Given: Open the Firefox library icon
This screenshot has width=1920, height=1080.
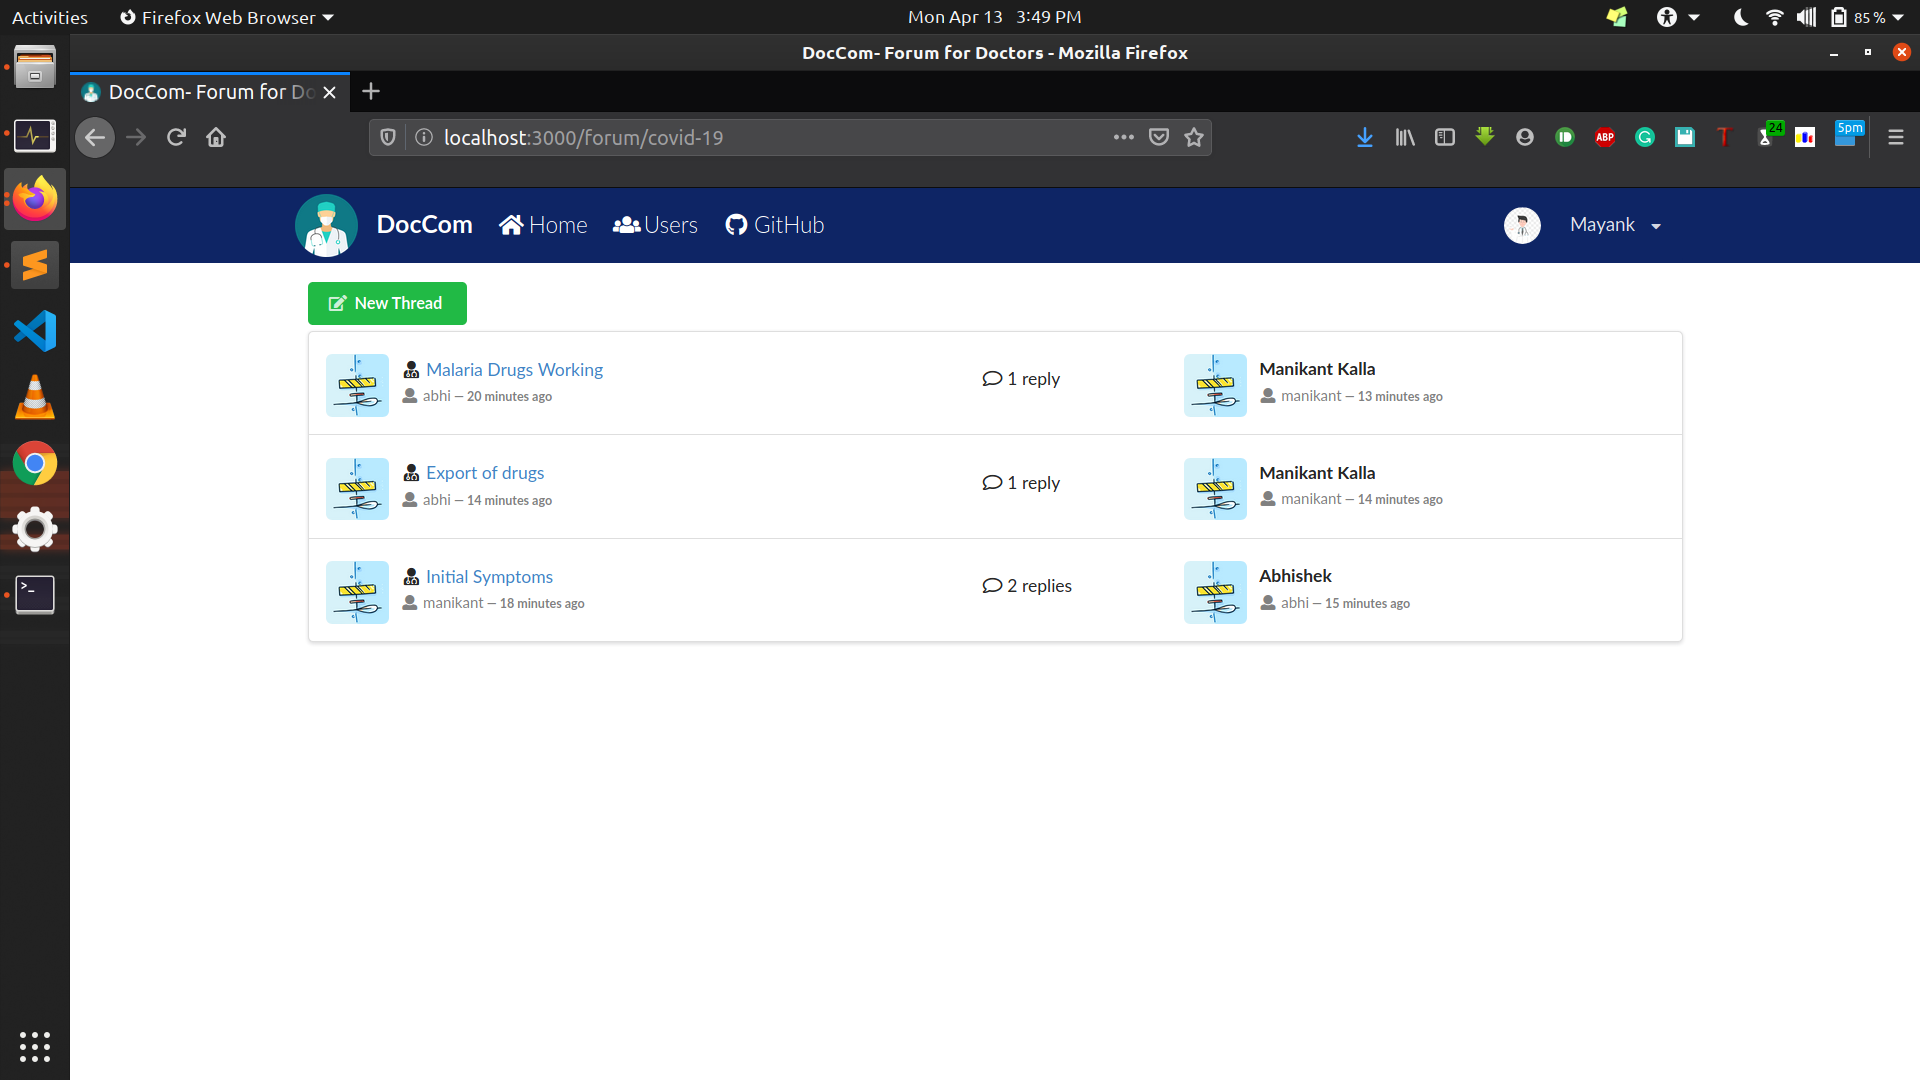Looking at the screenshot, I should click(x=1405, y=138).
